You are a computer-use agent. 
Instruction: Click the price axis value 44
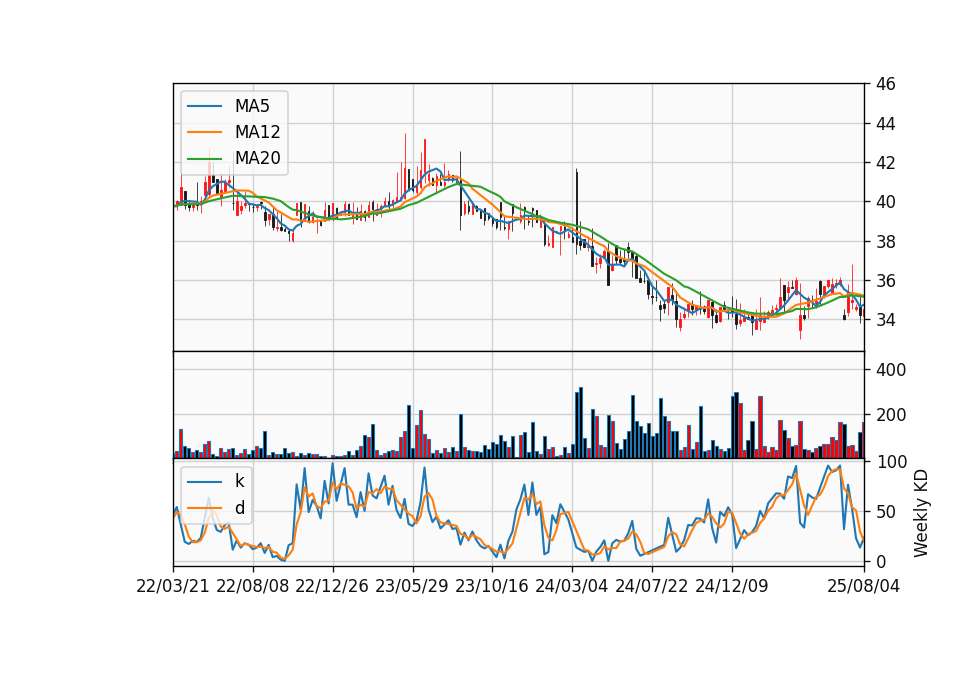click(885, 124)
